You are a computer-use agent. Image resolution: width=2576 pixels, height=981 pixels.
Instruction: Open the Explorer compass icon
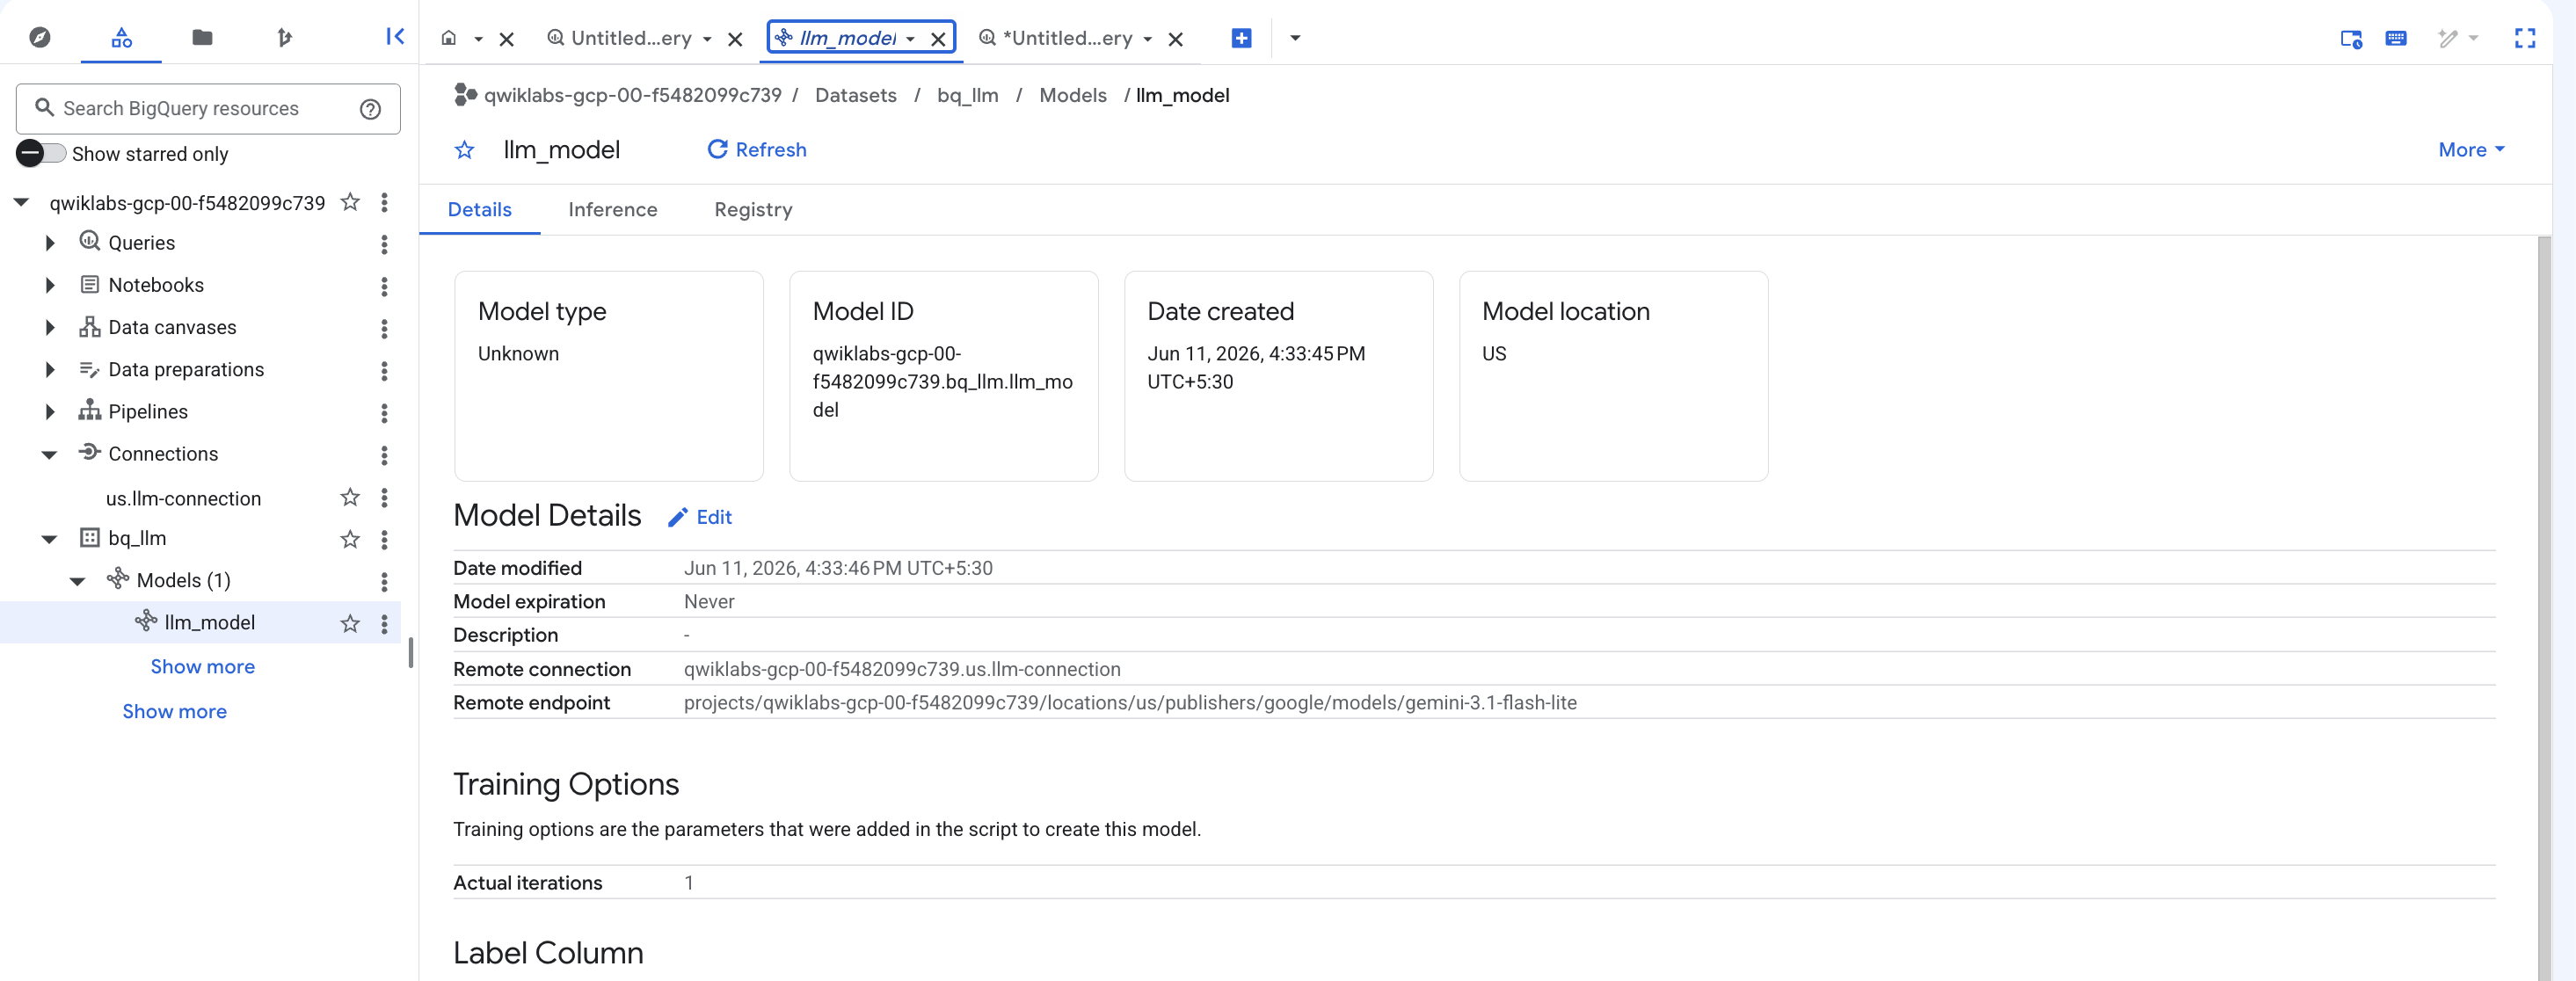tap(40, 38)
